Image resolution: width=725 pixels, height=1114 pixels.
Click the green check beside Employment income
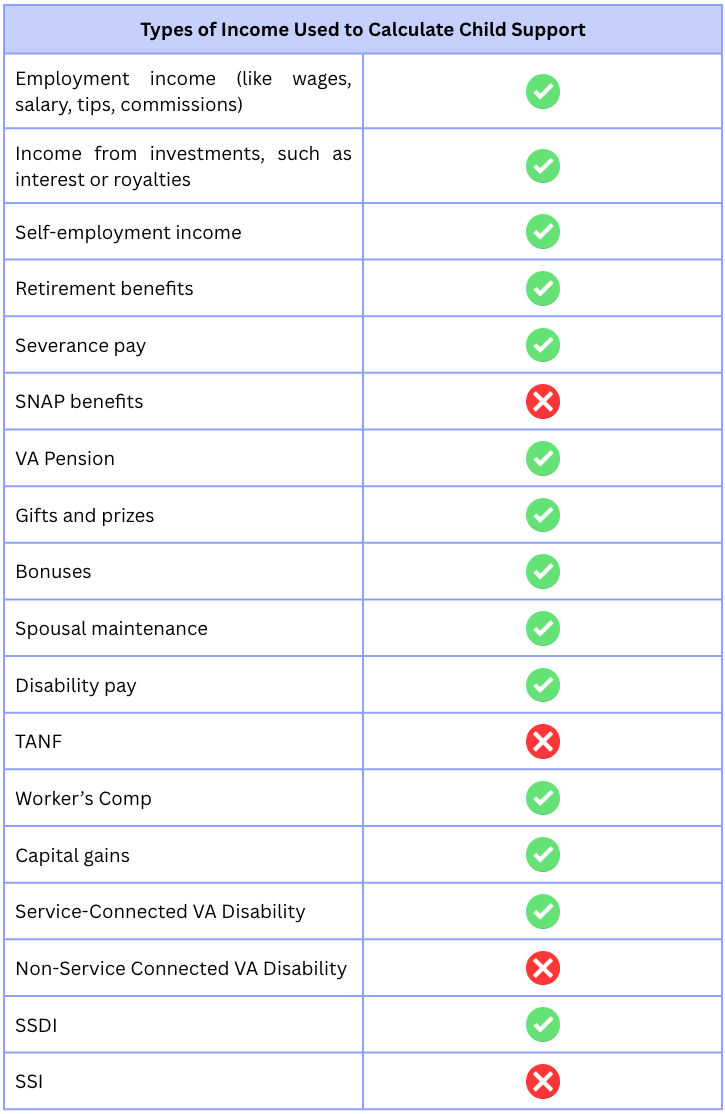coord(543,92)
